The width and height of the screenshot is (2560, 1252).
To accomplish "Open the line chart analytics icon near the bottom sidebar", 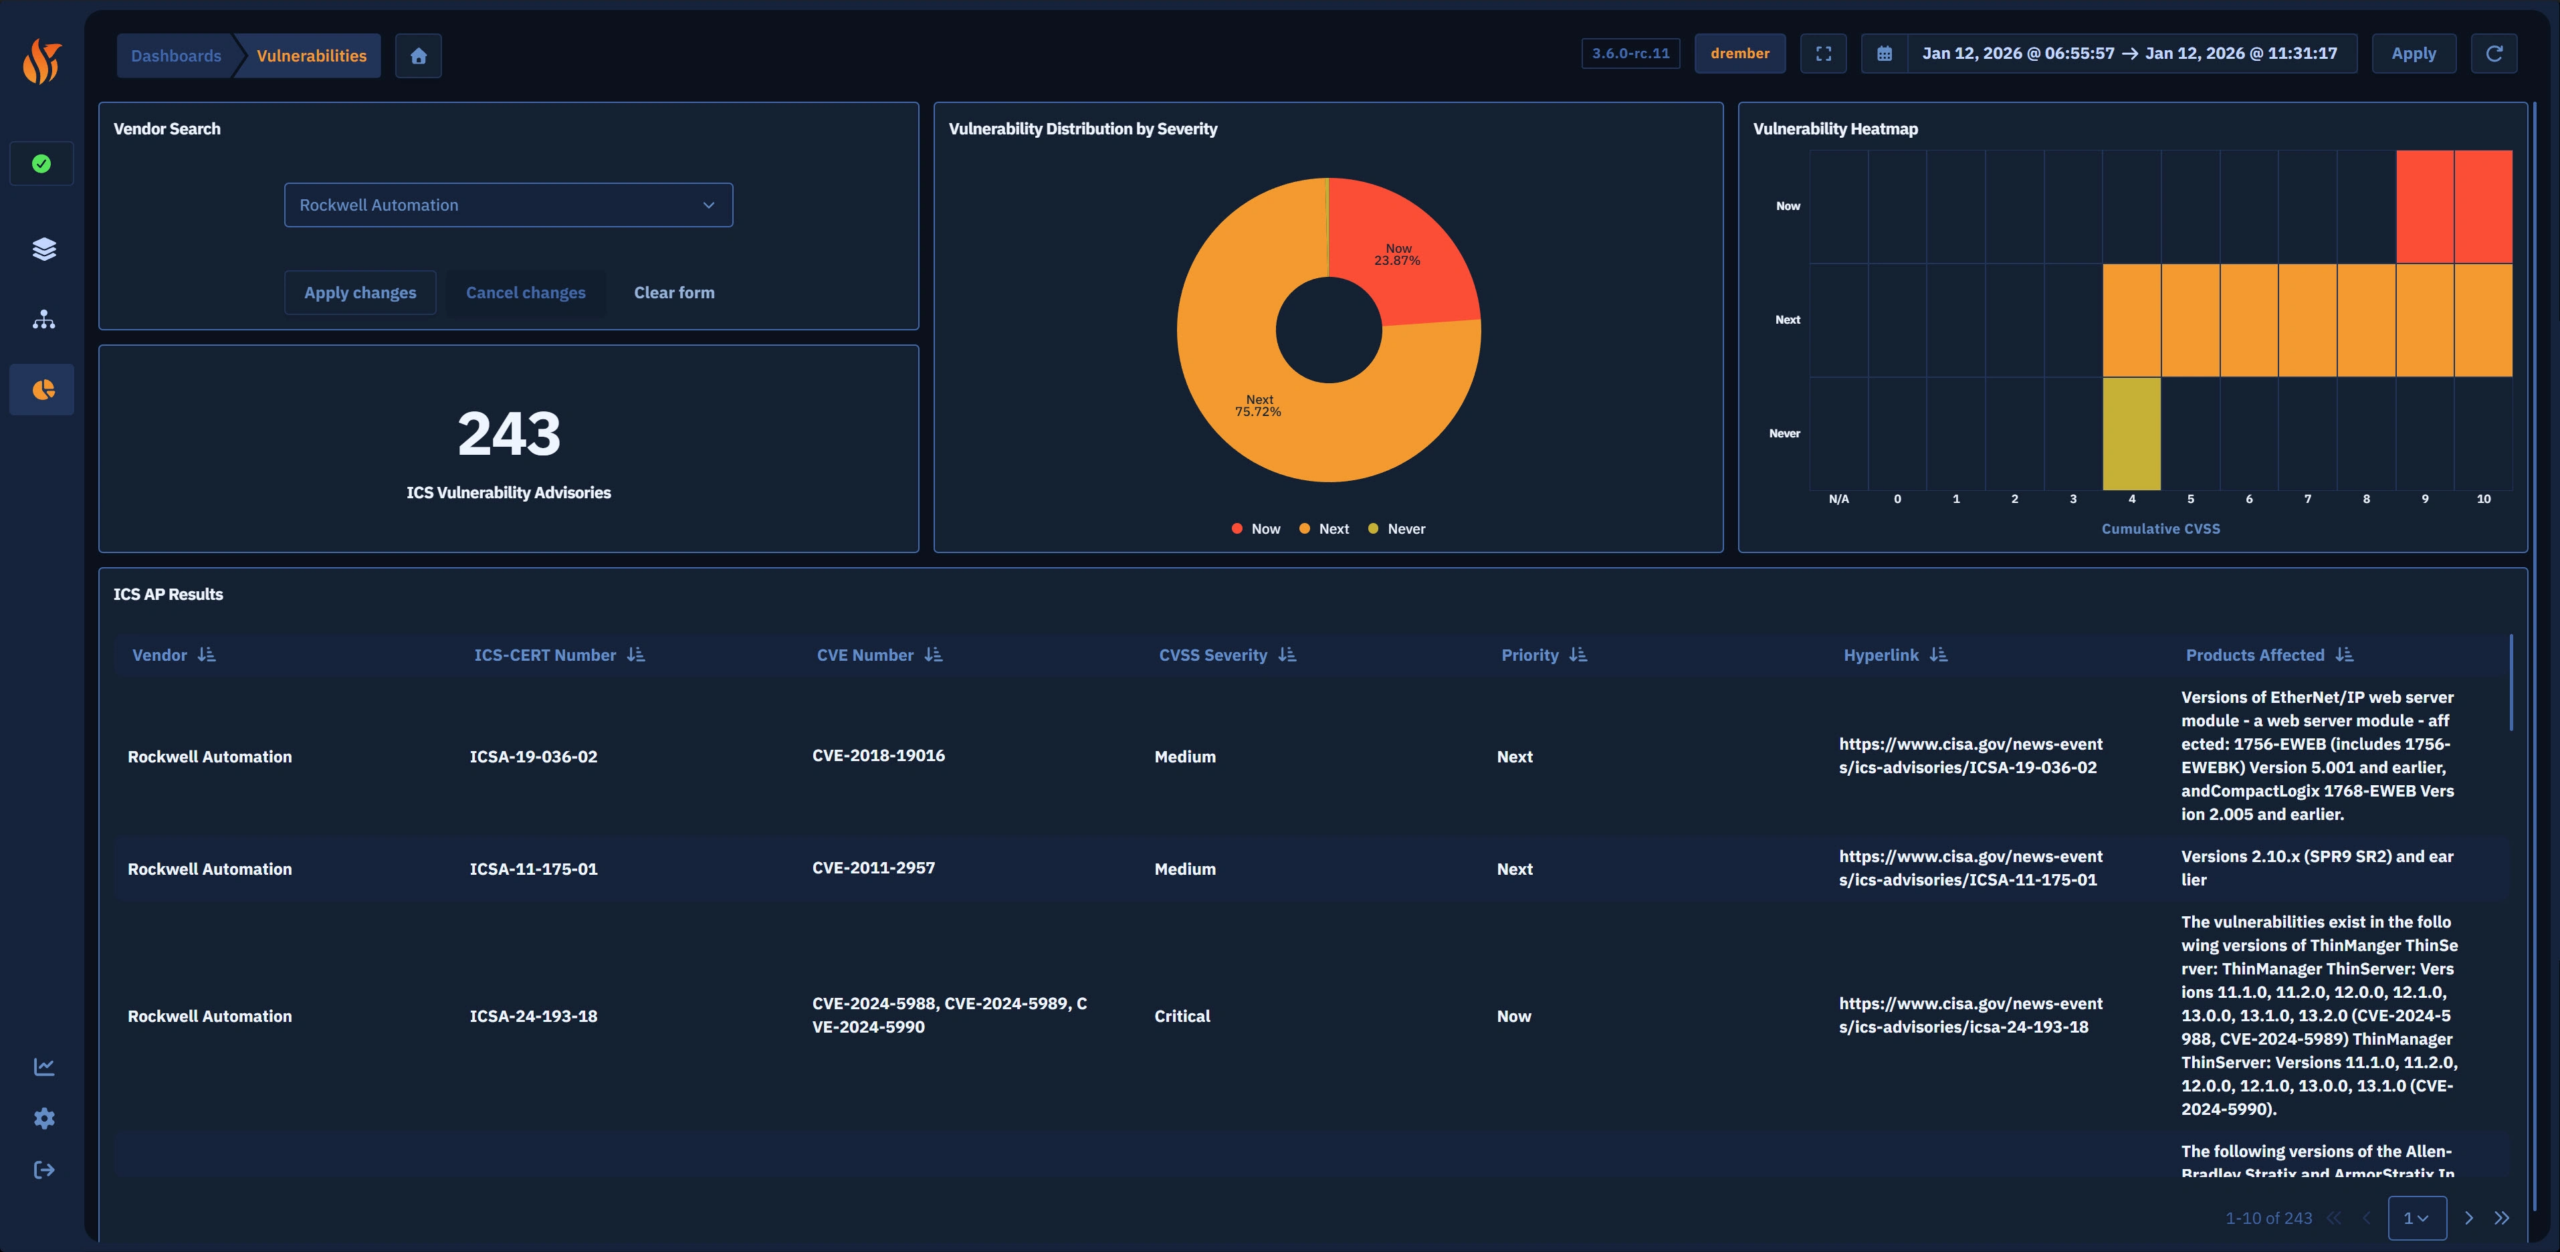I will [x=42, y=1066].
